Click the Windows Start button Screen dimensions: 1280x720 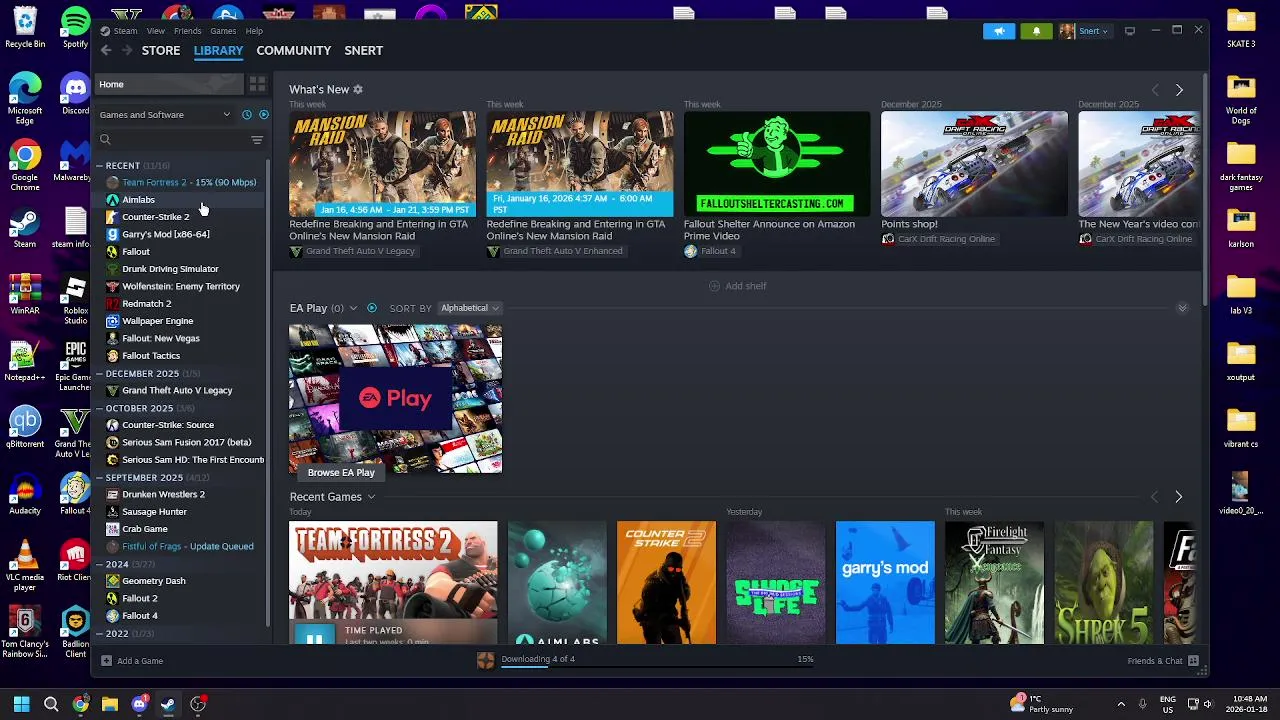[x=21, y=704]
